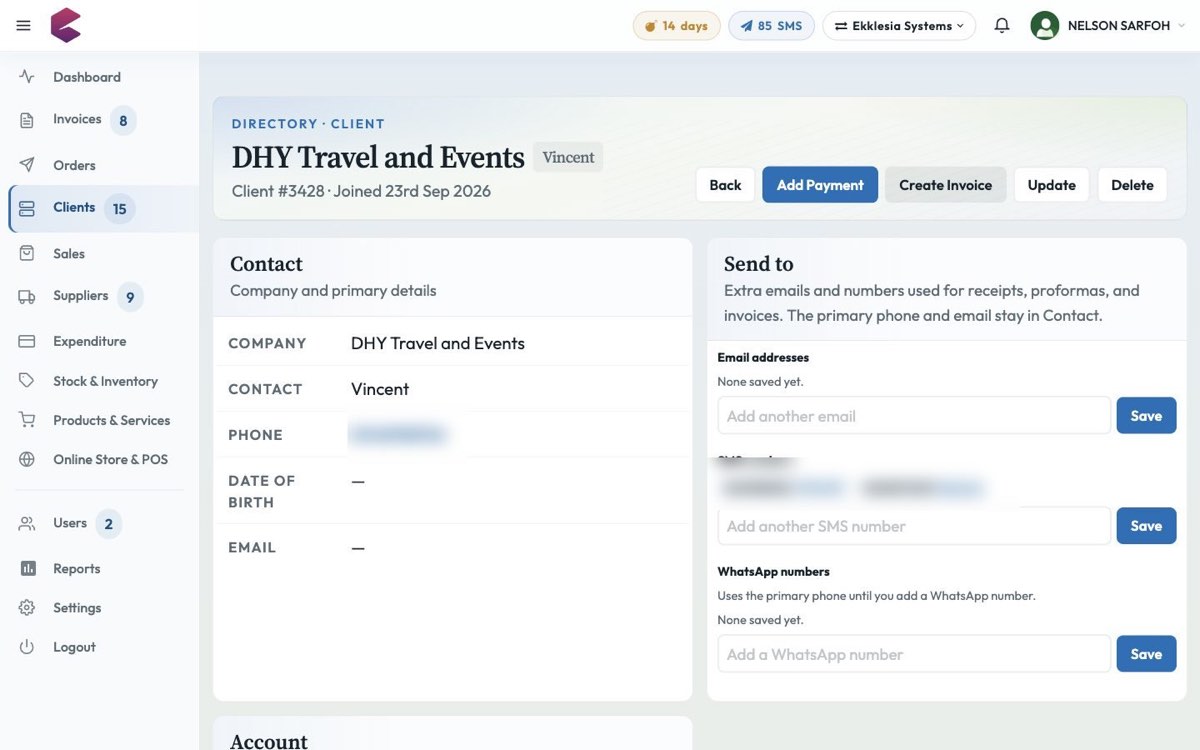This screenshot has height=750, width=1200.
Task: Click the Logout power icon
Action: (27, 647)
